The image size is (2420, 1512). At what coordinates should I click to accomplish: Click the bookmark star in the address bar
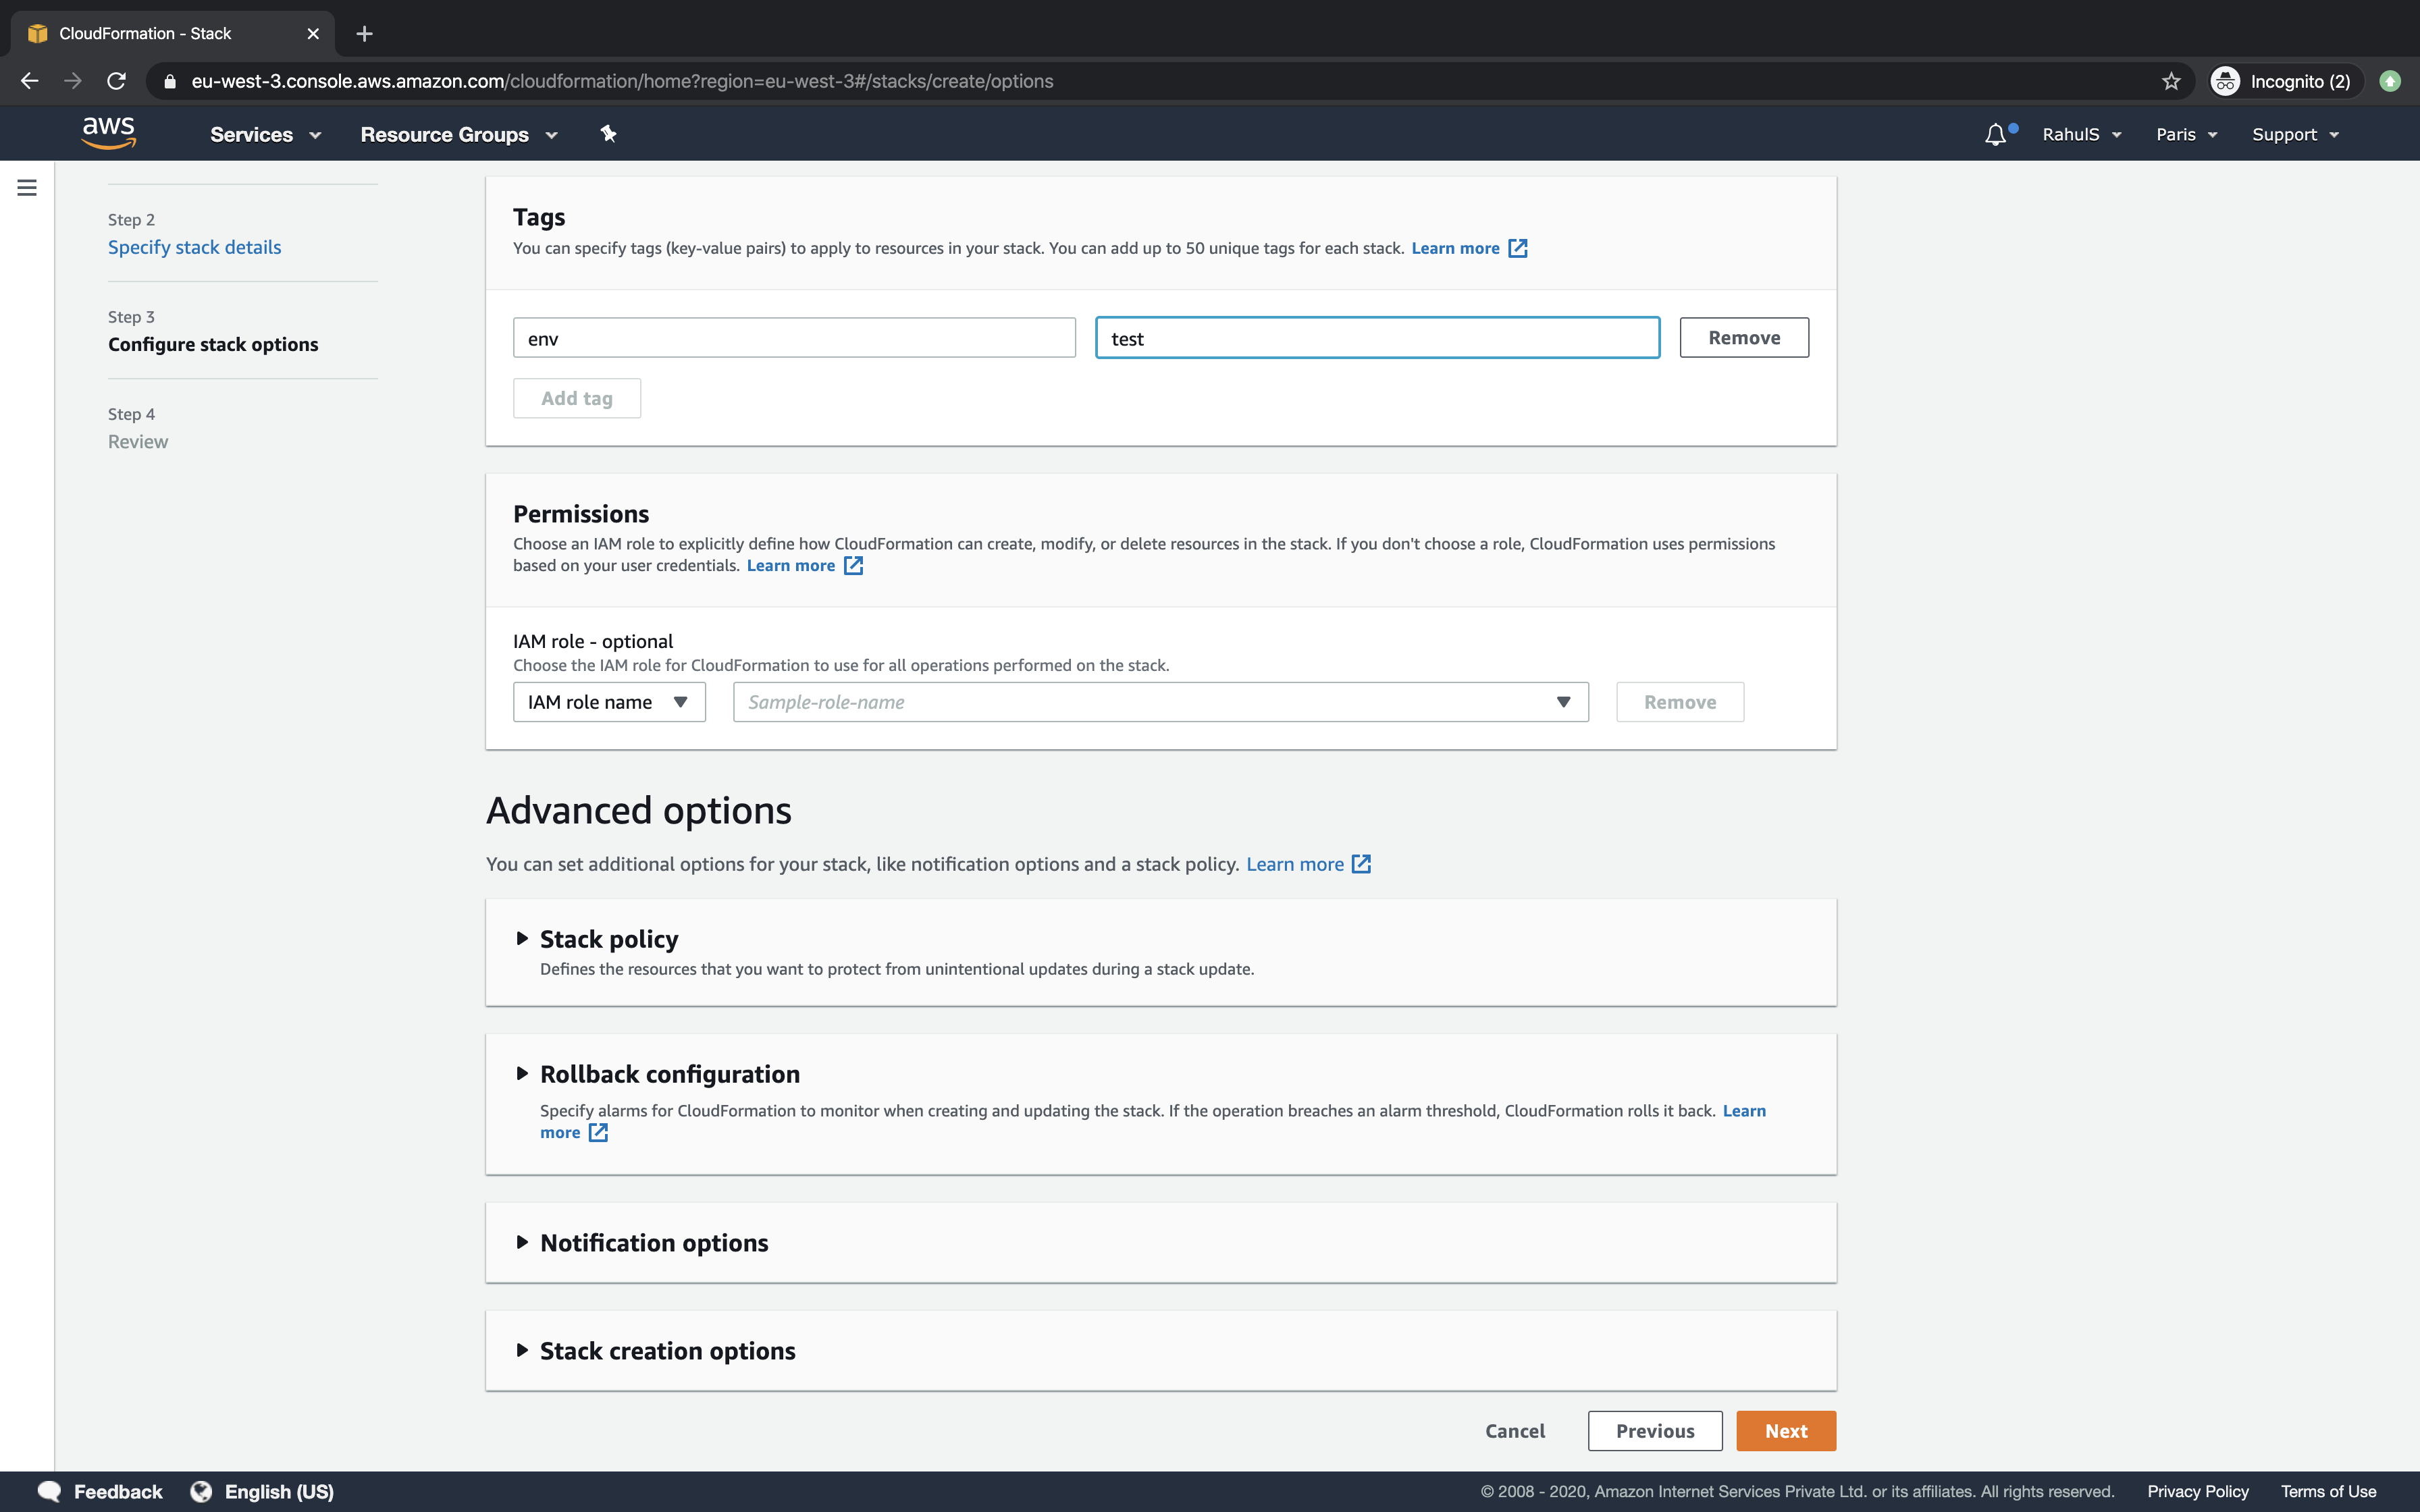tap(2170, 81)
